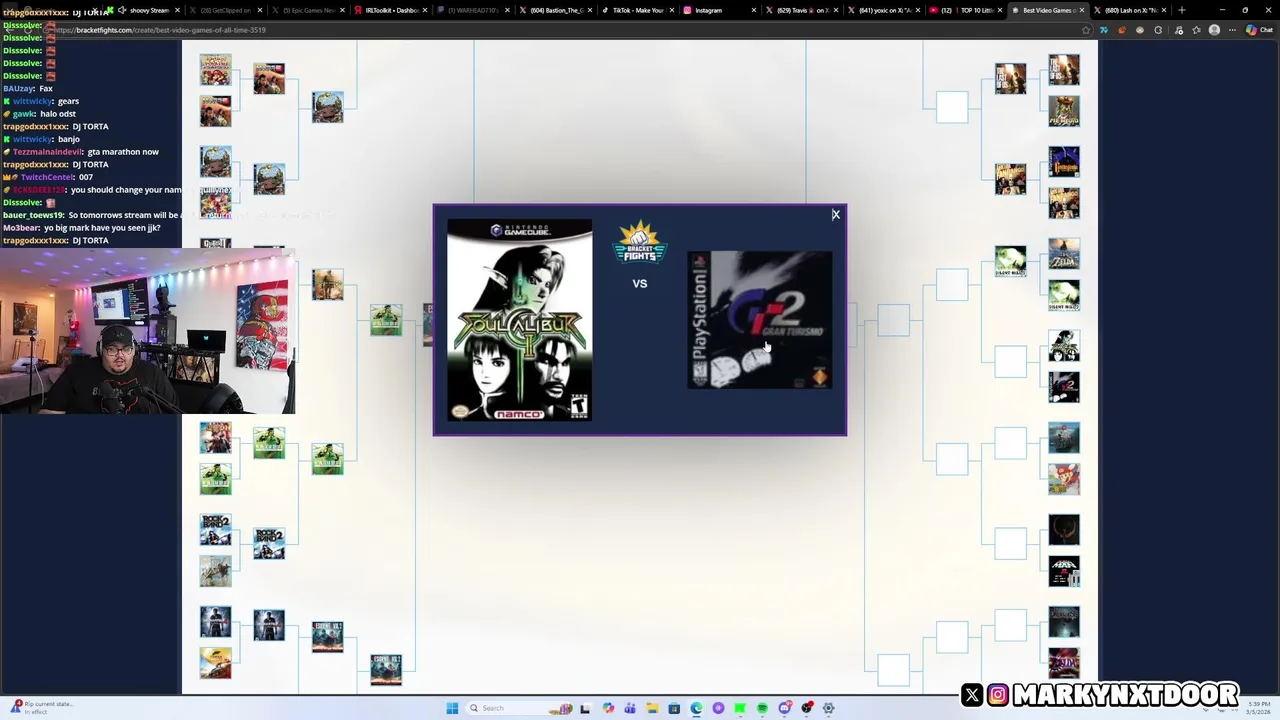Open Microsoft Store from the taskbar
This screenshot has width=1280, height=720.
click(674, 708)
